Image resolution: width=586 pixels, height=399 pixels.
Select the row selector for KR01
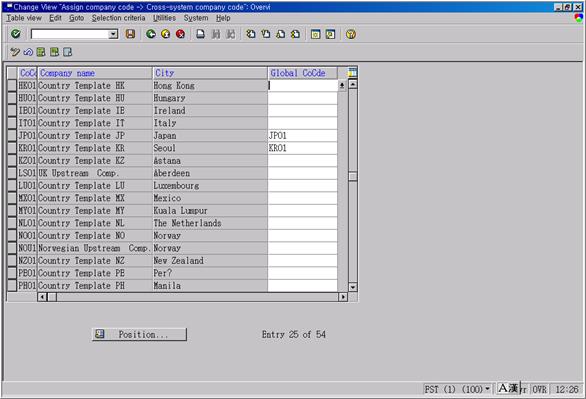point(12,148)
